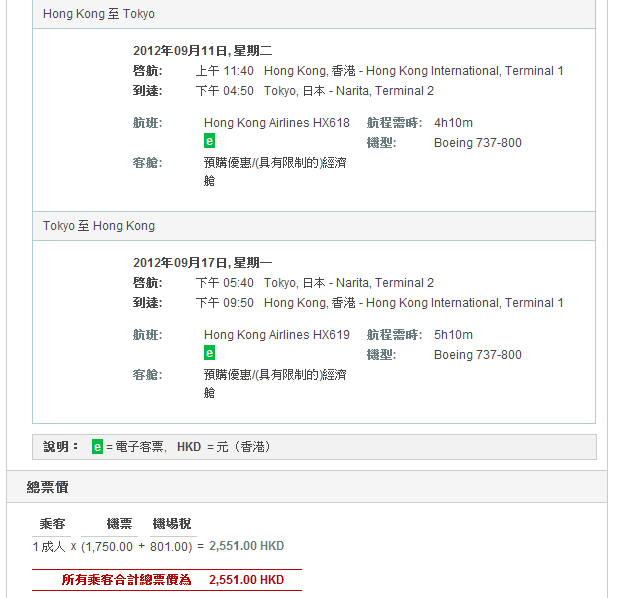Click the green e-ticket icon under HX618
This screenshot has width=620, height=598.
[209, 141]
